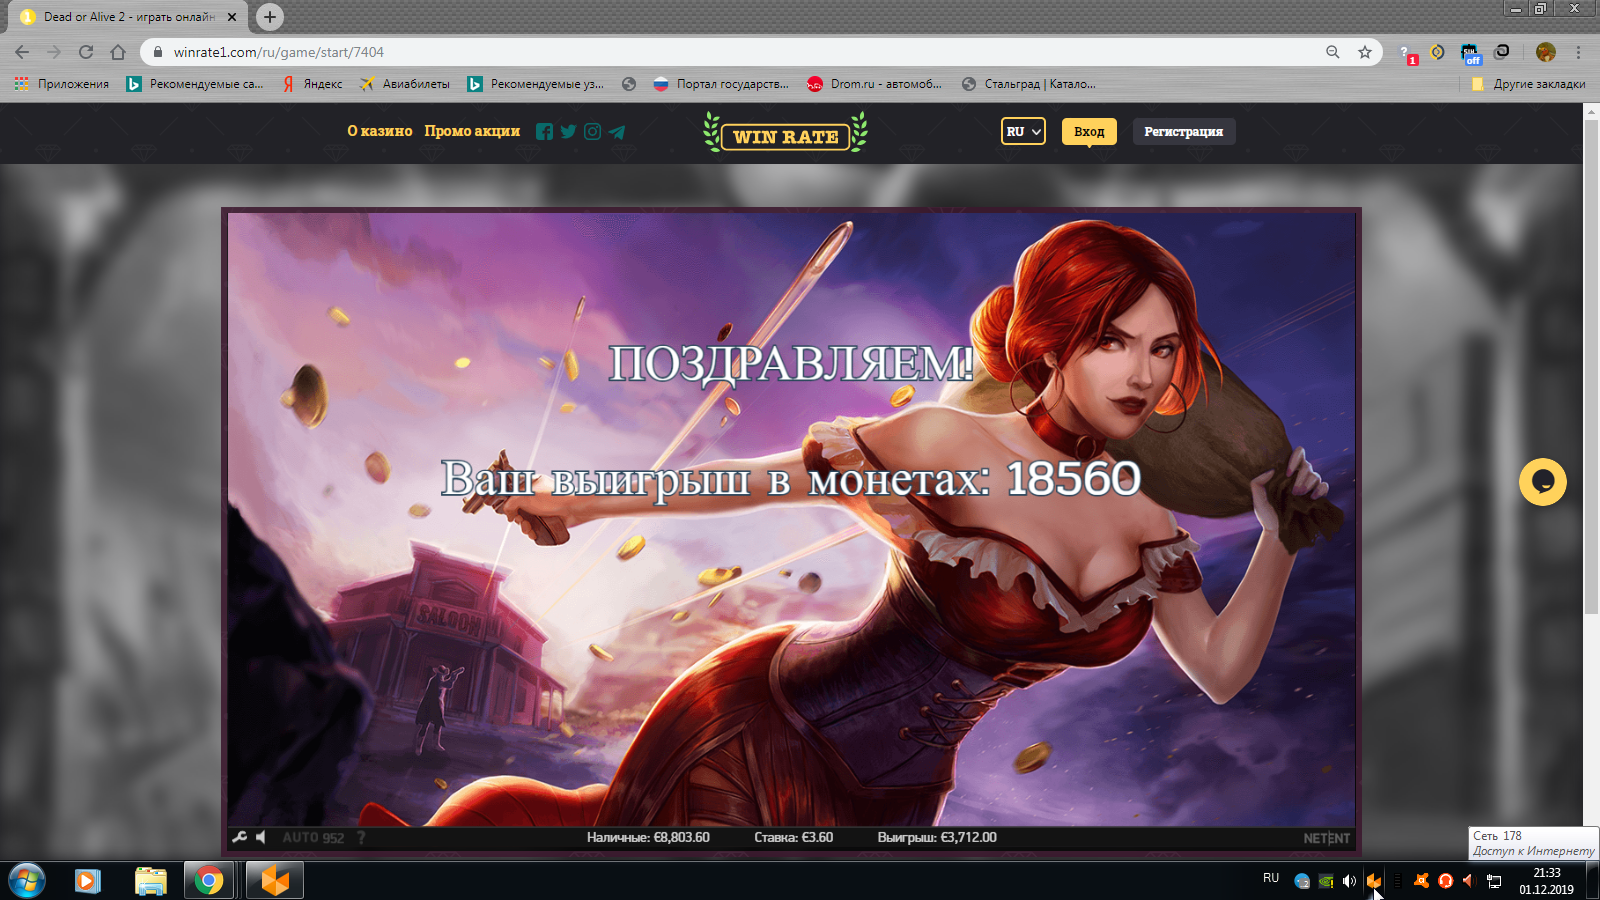
Task: Click the WIN RATE logo
Action: pos(785,132)
